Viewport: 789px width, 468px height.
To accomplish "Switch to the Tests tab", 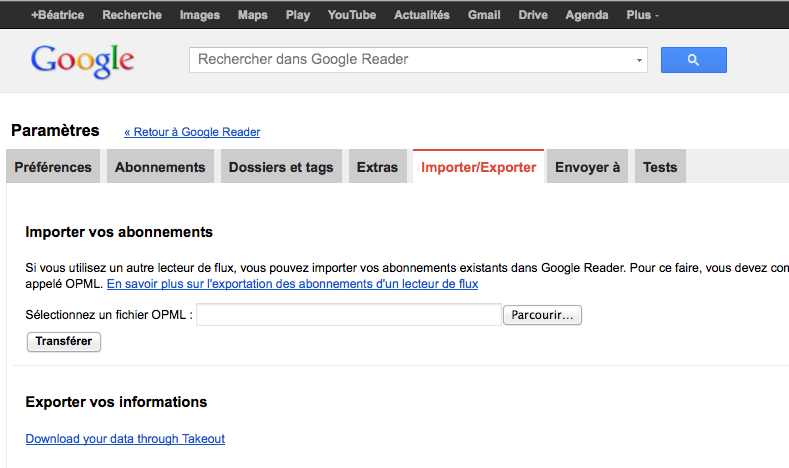I will click(x=660, y=167).
